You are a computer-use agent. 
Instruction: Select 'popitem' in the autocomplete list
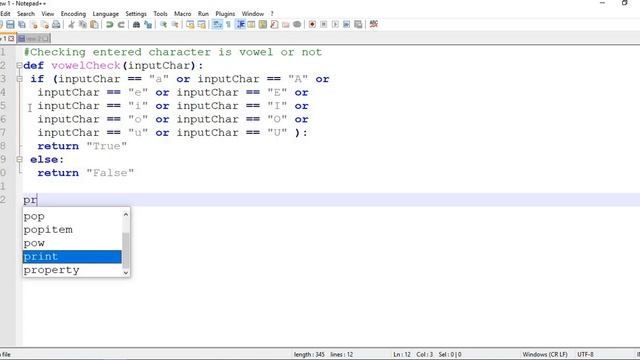click(x=72, y=230)
